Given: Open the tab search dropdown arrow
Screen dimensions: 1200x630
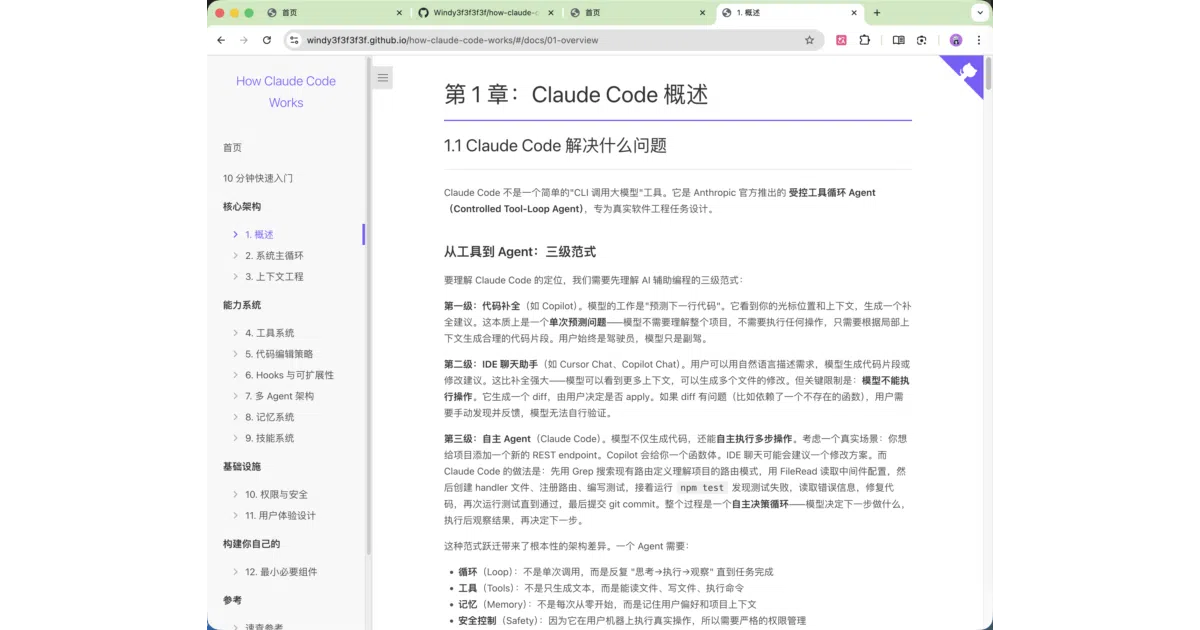Looking at the screenshot, I should click(x=981, y=13).
